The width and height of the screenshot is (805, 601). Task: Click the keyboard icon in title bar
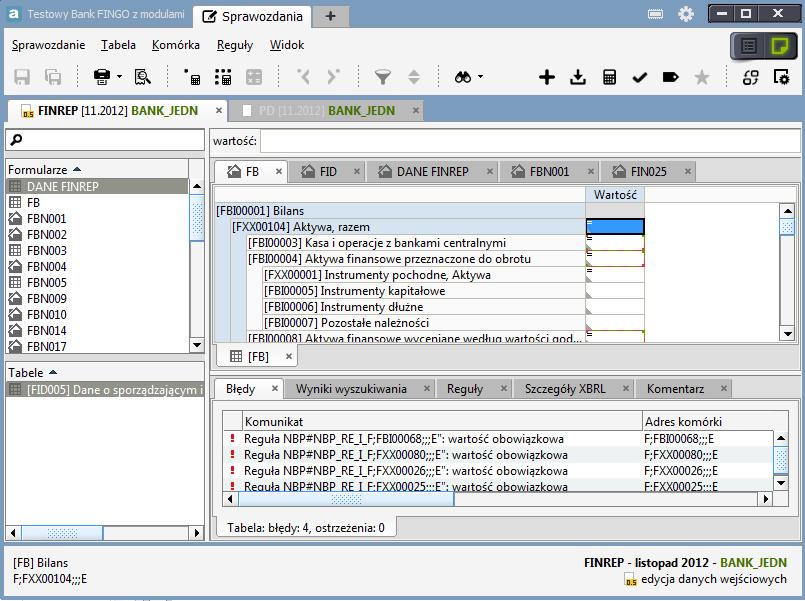pyautogui.click(x=656, y=14)
